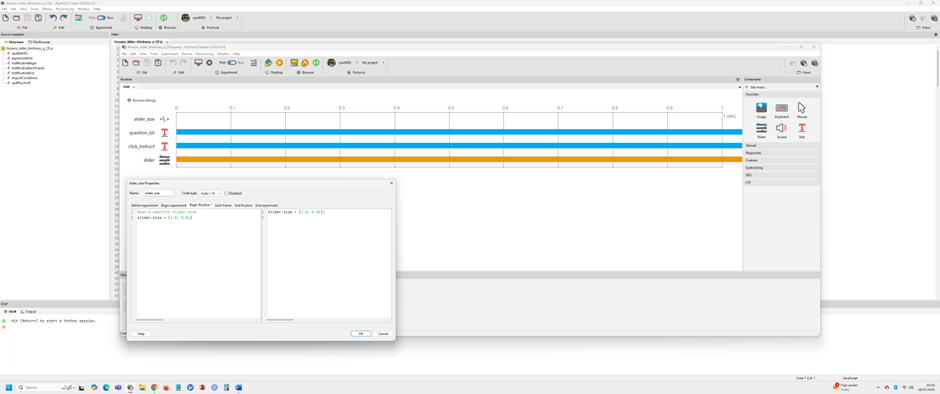Viewport: 940px width, 394px height.
Task: Toggle Pilot/Run switch in Coder toolbar
Action: click(101, 18)
